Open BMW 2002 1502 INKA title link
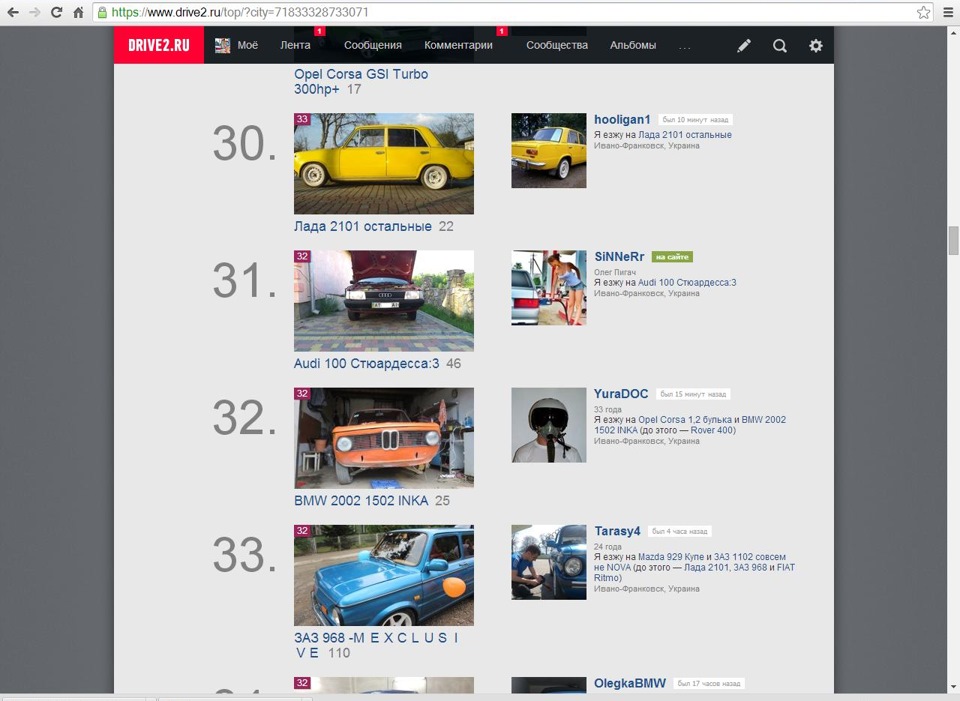Viewport: 960px width, 701px height. [x=361, y=501]
